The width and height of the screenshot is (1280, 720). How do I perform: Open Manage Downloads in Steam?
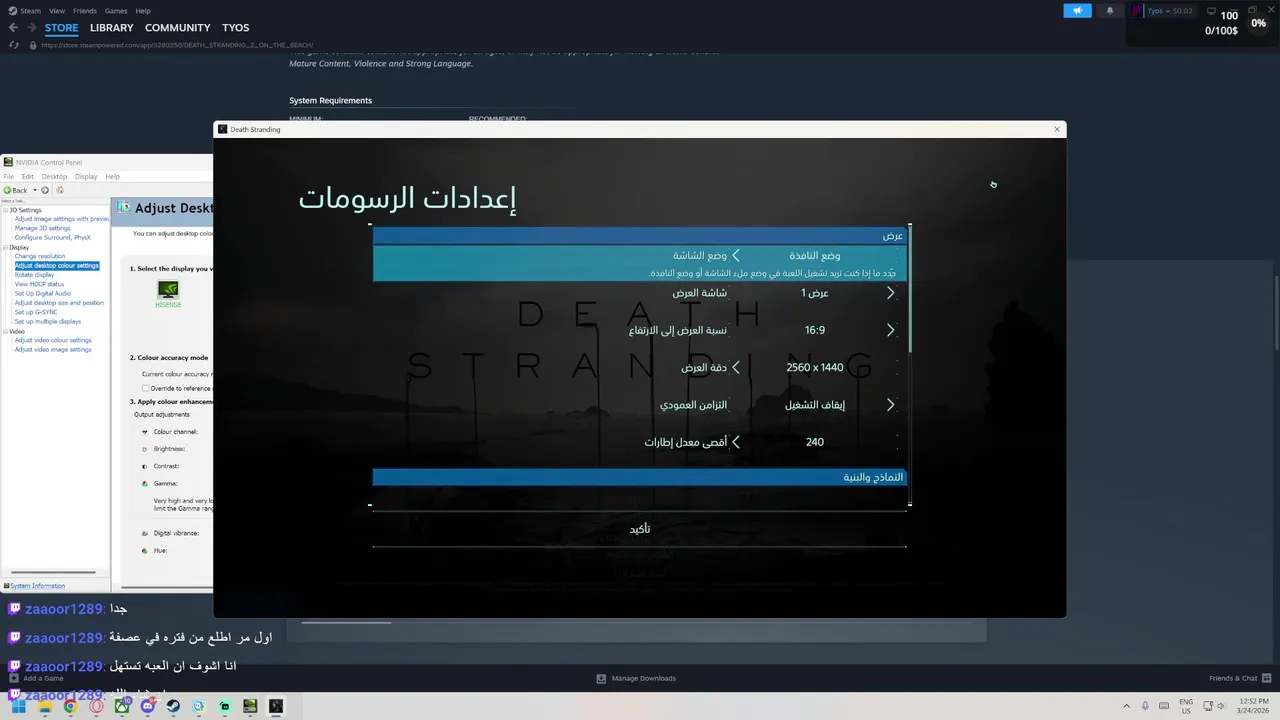point(636,678)
